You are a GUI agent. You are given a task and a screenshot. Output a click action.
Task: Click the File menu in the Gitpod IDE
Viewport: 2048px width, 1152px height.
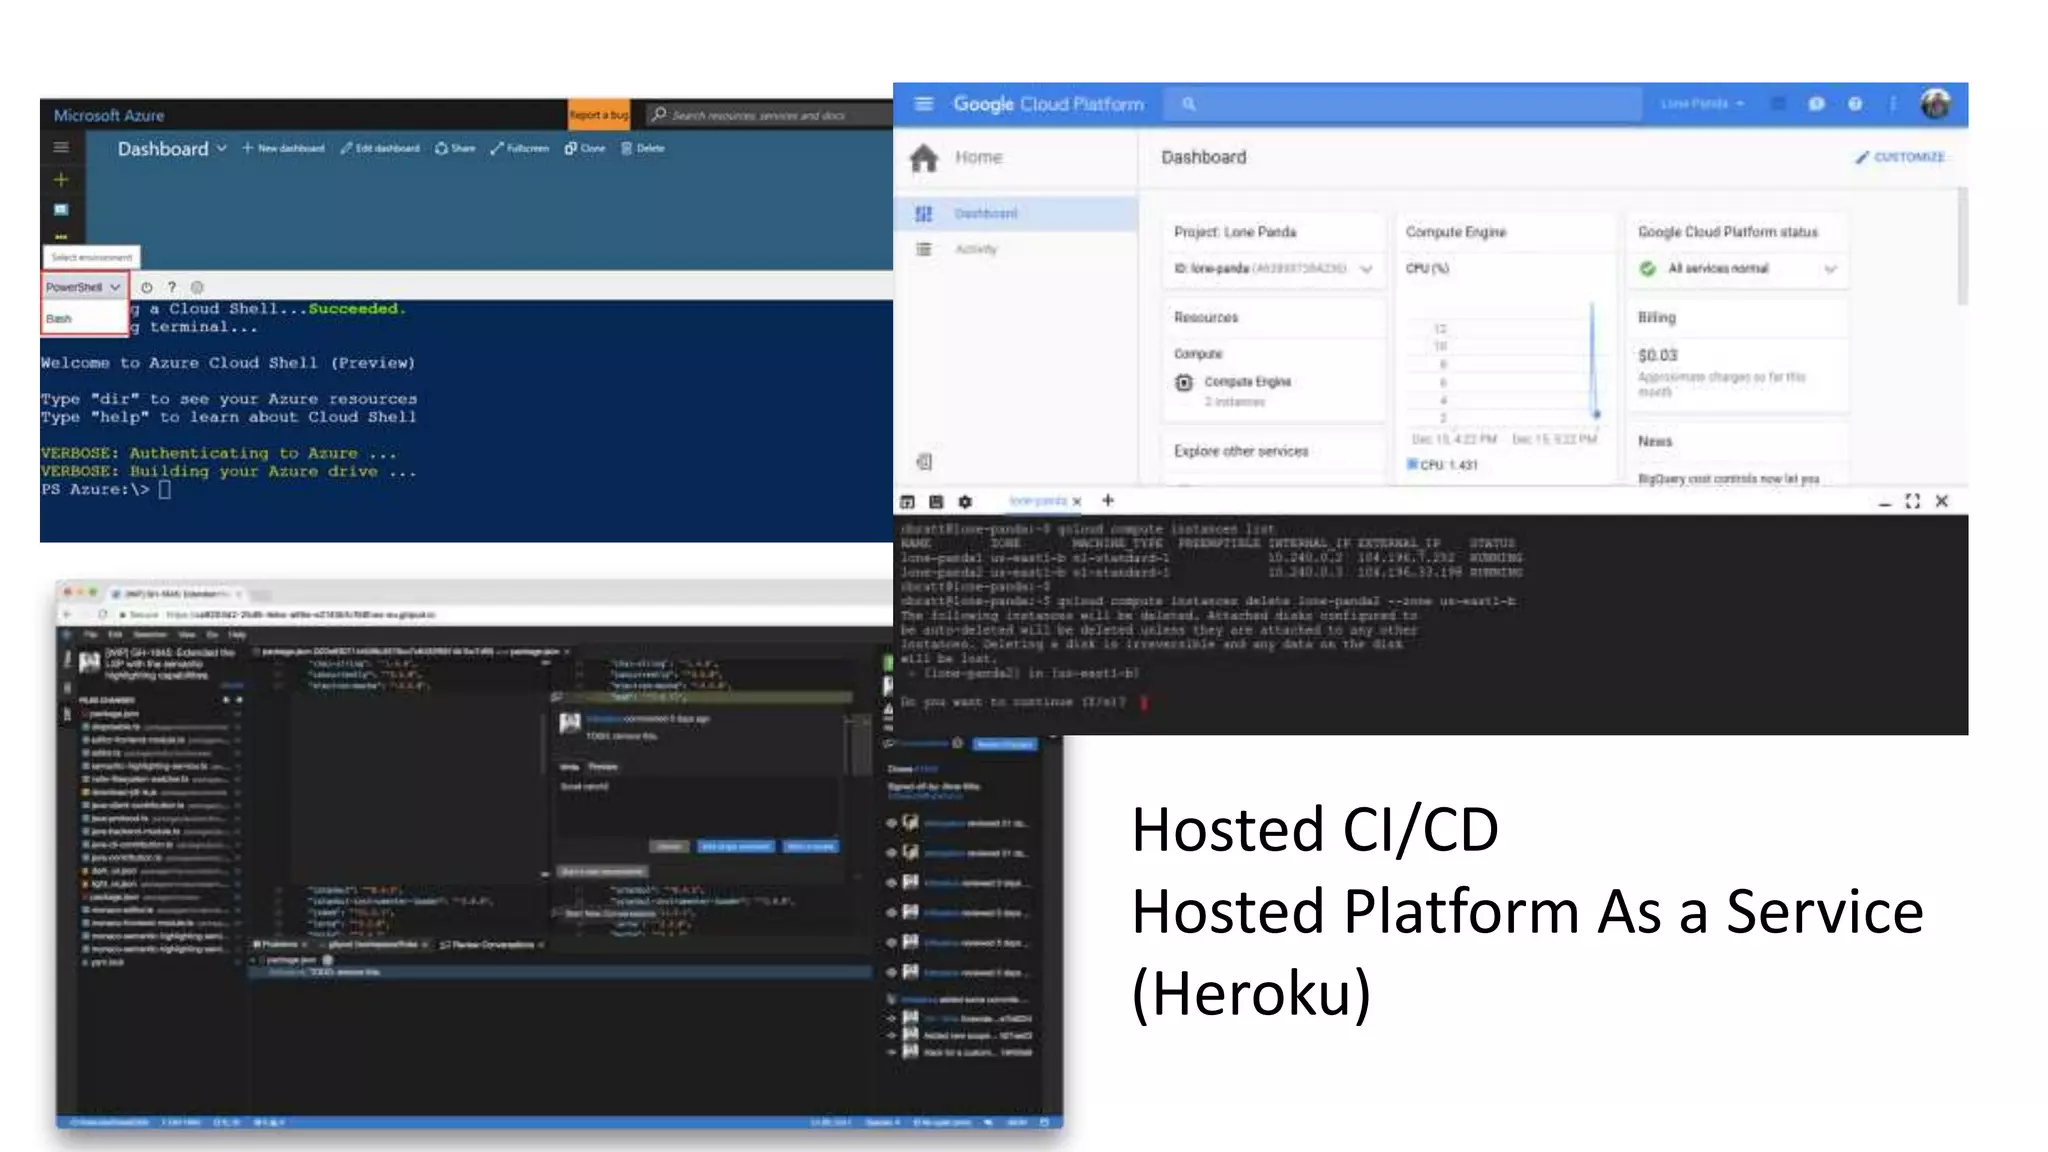(x=90, y=634)
